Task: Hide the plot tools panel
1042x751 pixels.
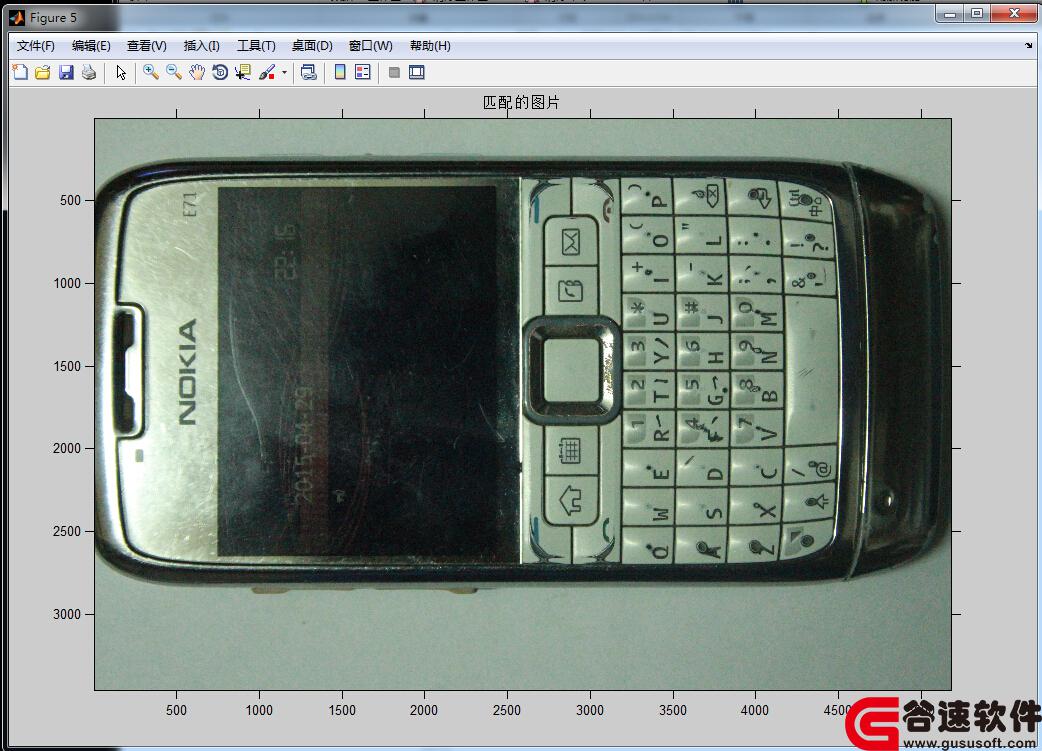Action: point(394,72)
